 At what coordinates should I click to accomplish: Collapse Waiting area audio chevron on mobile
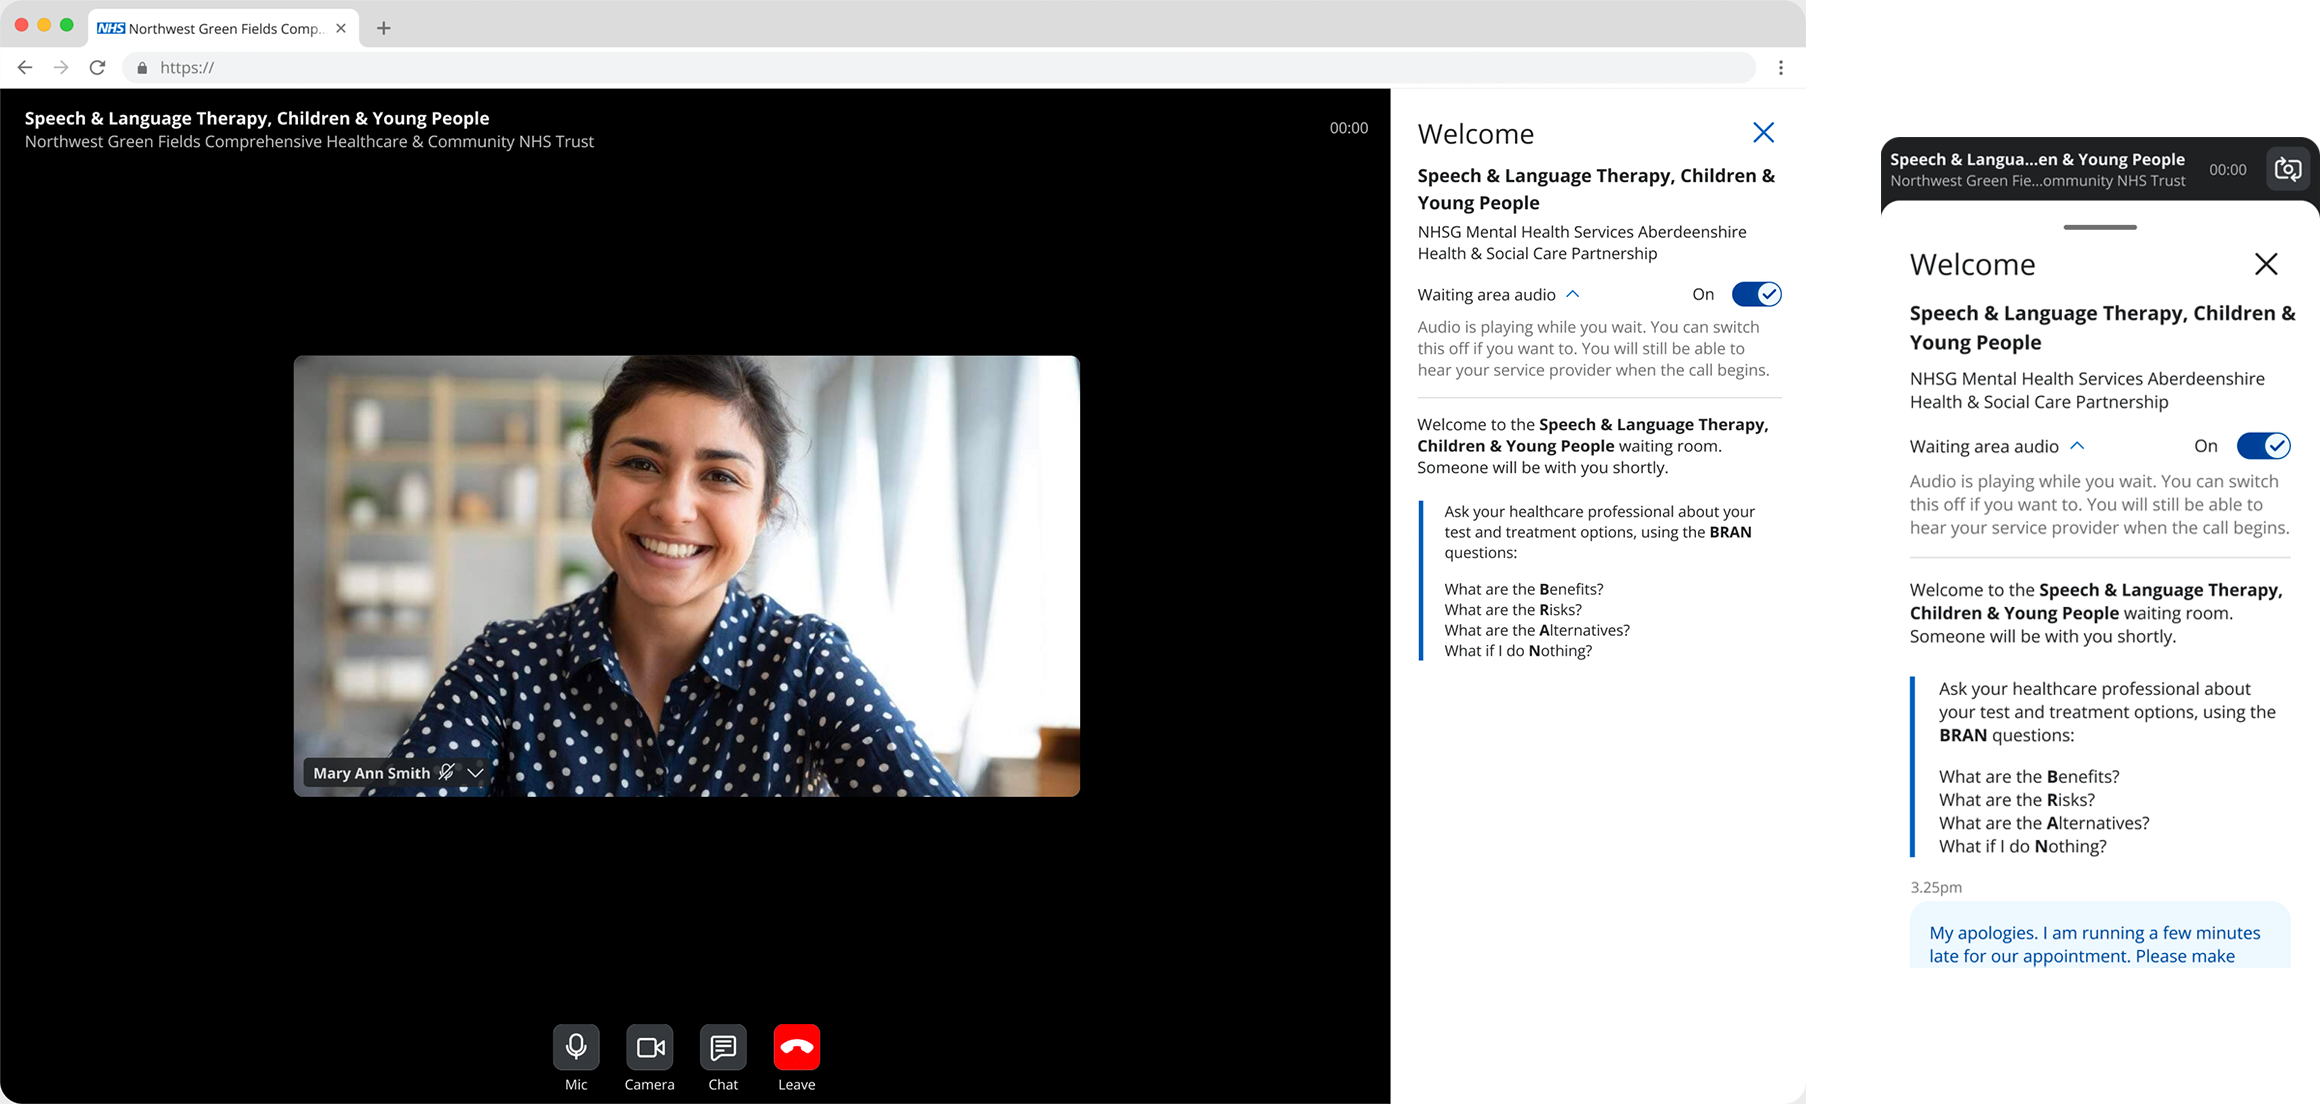pos(2077,446)
